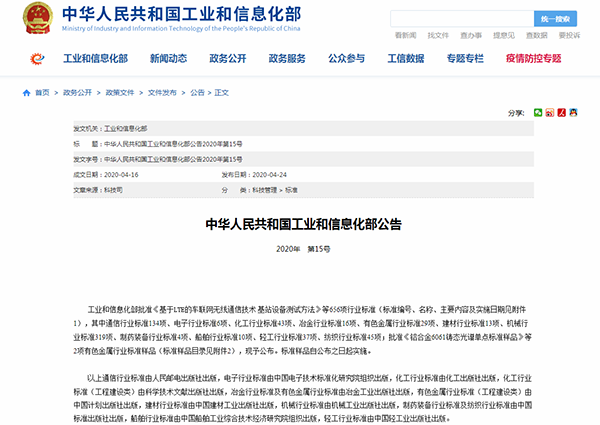Viewport: 600px width, 425px height.
Task: Open 疫情防控专题 red menu item
Action: [x=533, y=59]
